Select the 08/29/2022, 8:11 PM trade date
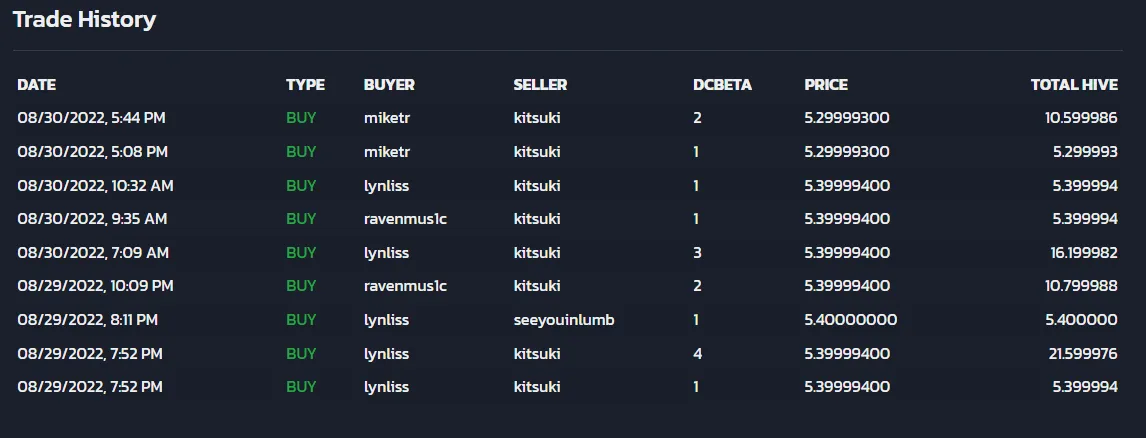Viewport: 1146px width, 438px height. pos(88,320)
